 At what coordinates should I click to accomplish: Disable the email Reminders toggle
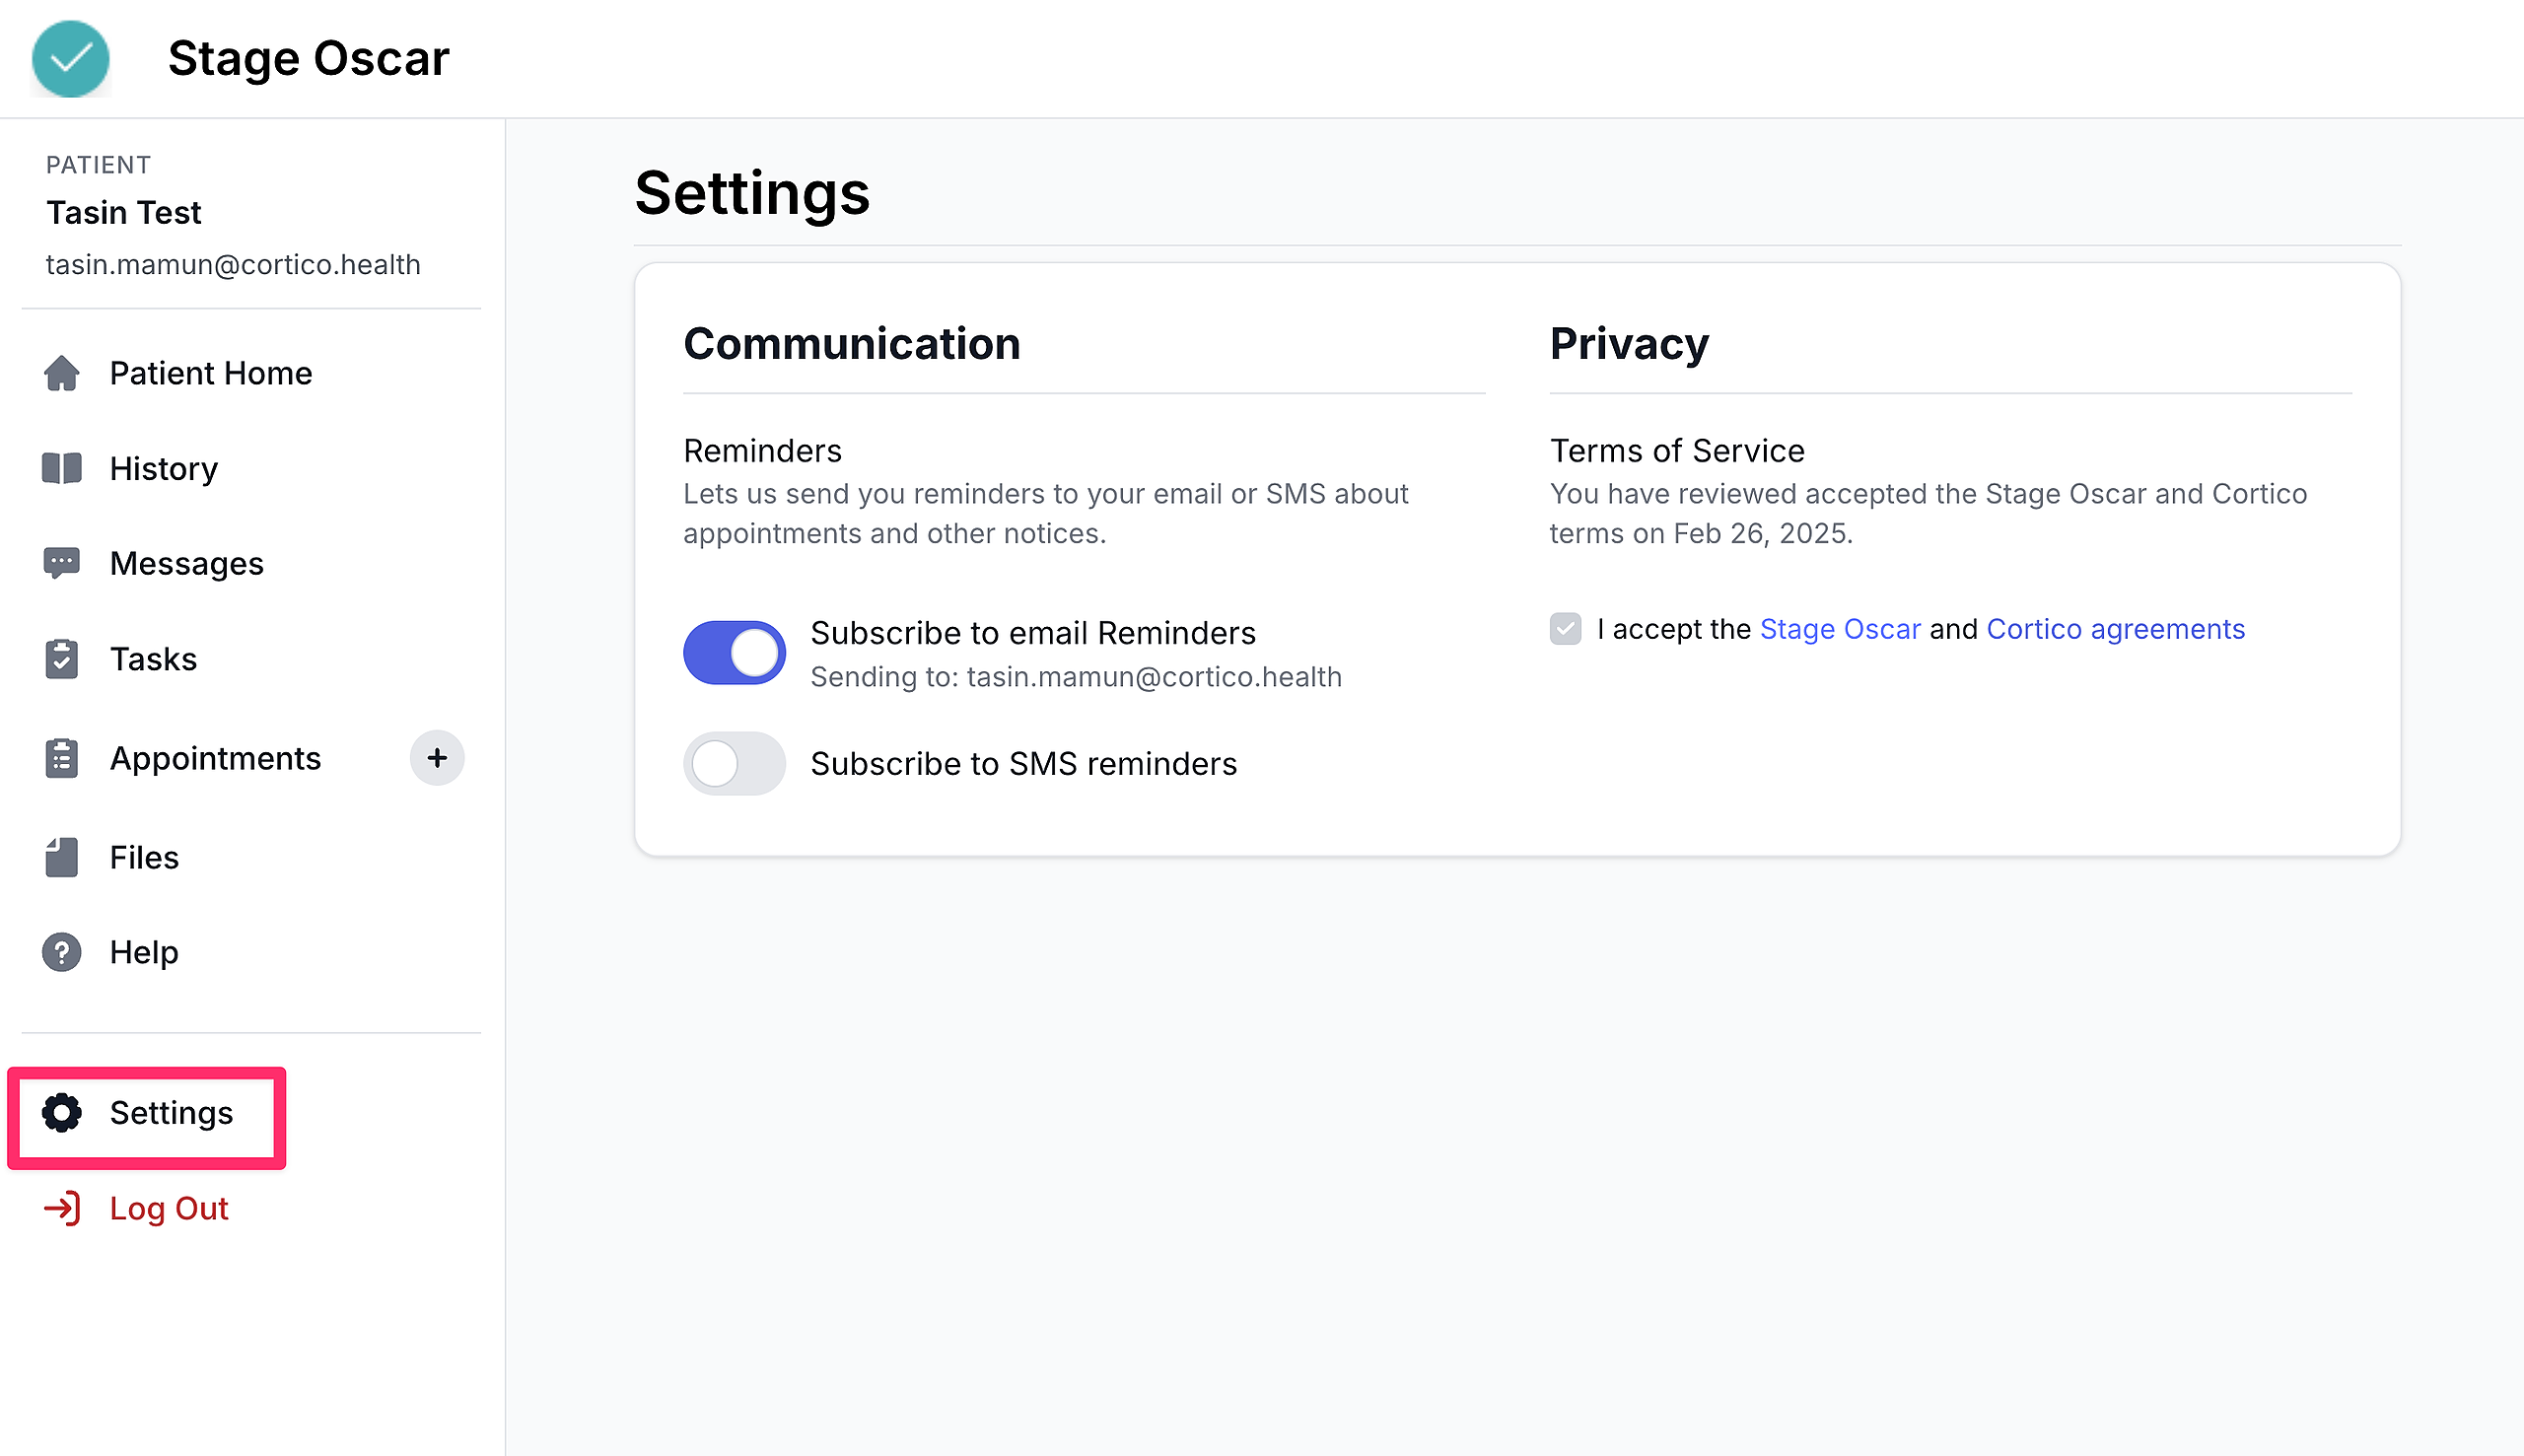[734, 653]
